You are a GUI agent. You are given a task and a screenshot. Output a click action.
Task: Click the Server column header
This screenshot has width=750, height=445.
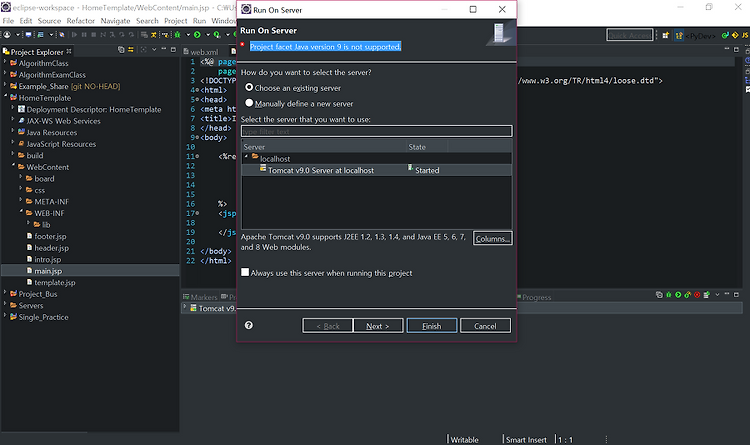click(324, 146)
